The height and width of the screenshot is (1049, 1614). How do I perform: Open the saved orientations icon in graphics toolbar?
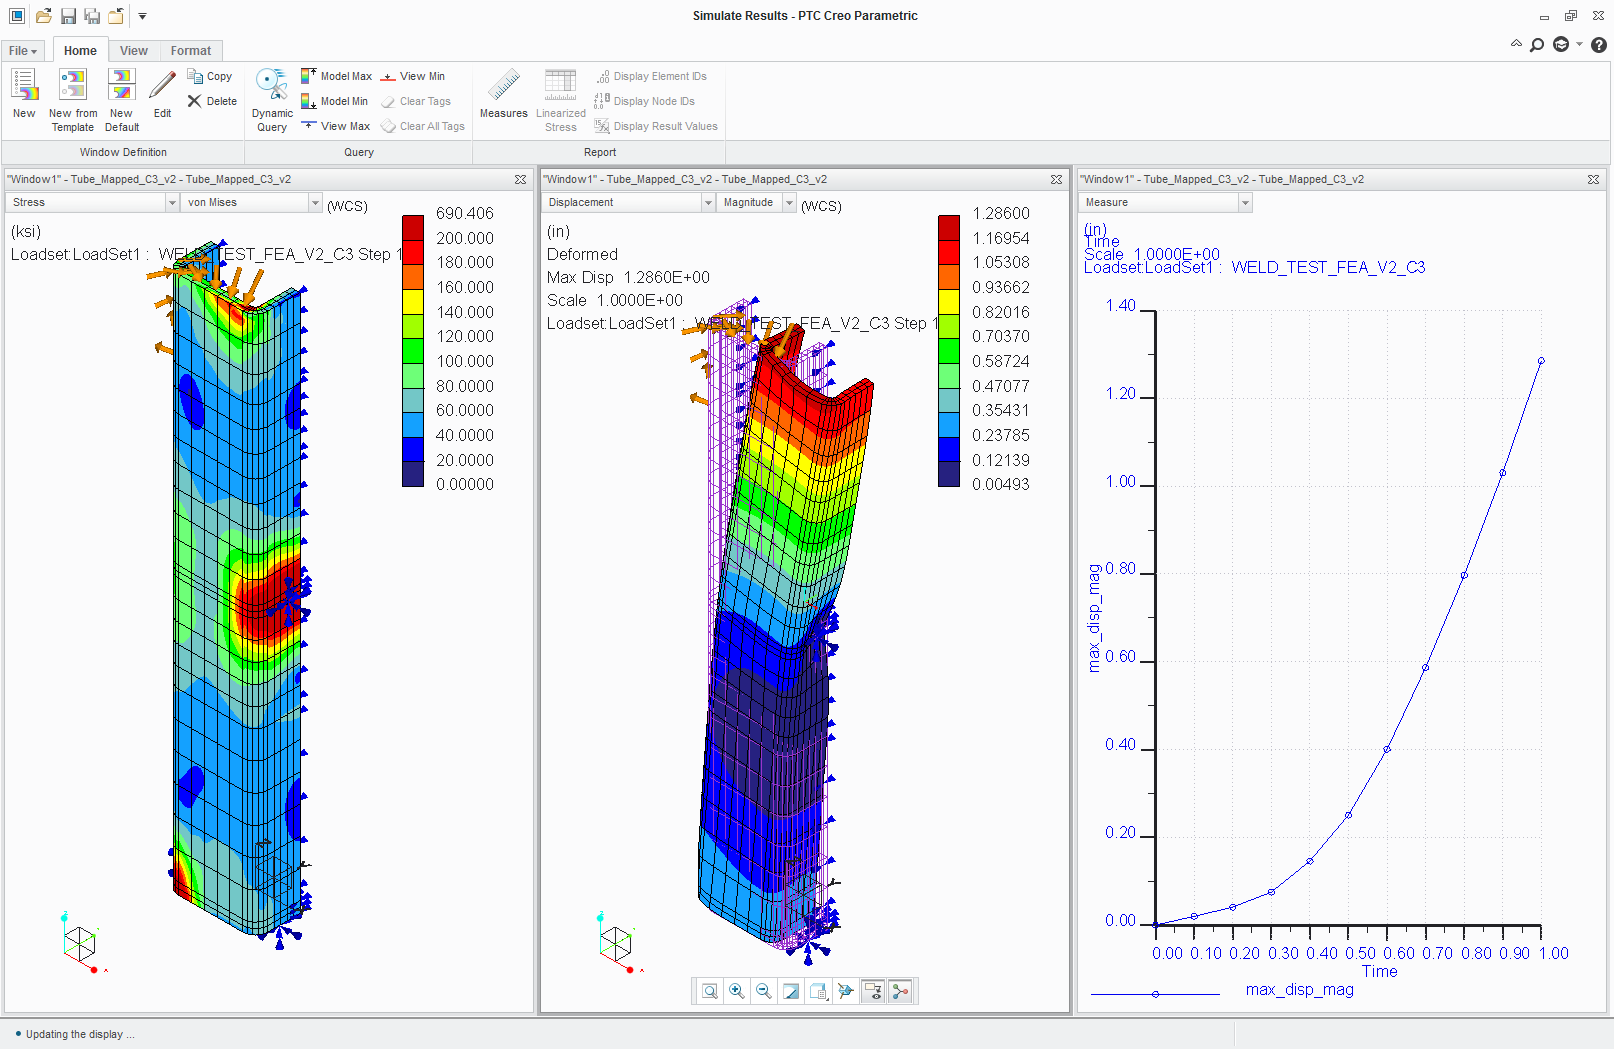[x=819, y=991]
